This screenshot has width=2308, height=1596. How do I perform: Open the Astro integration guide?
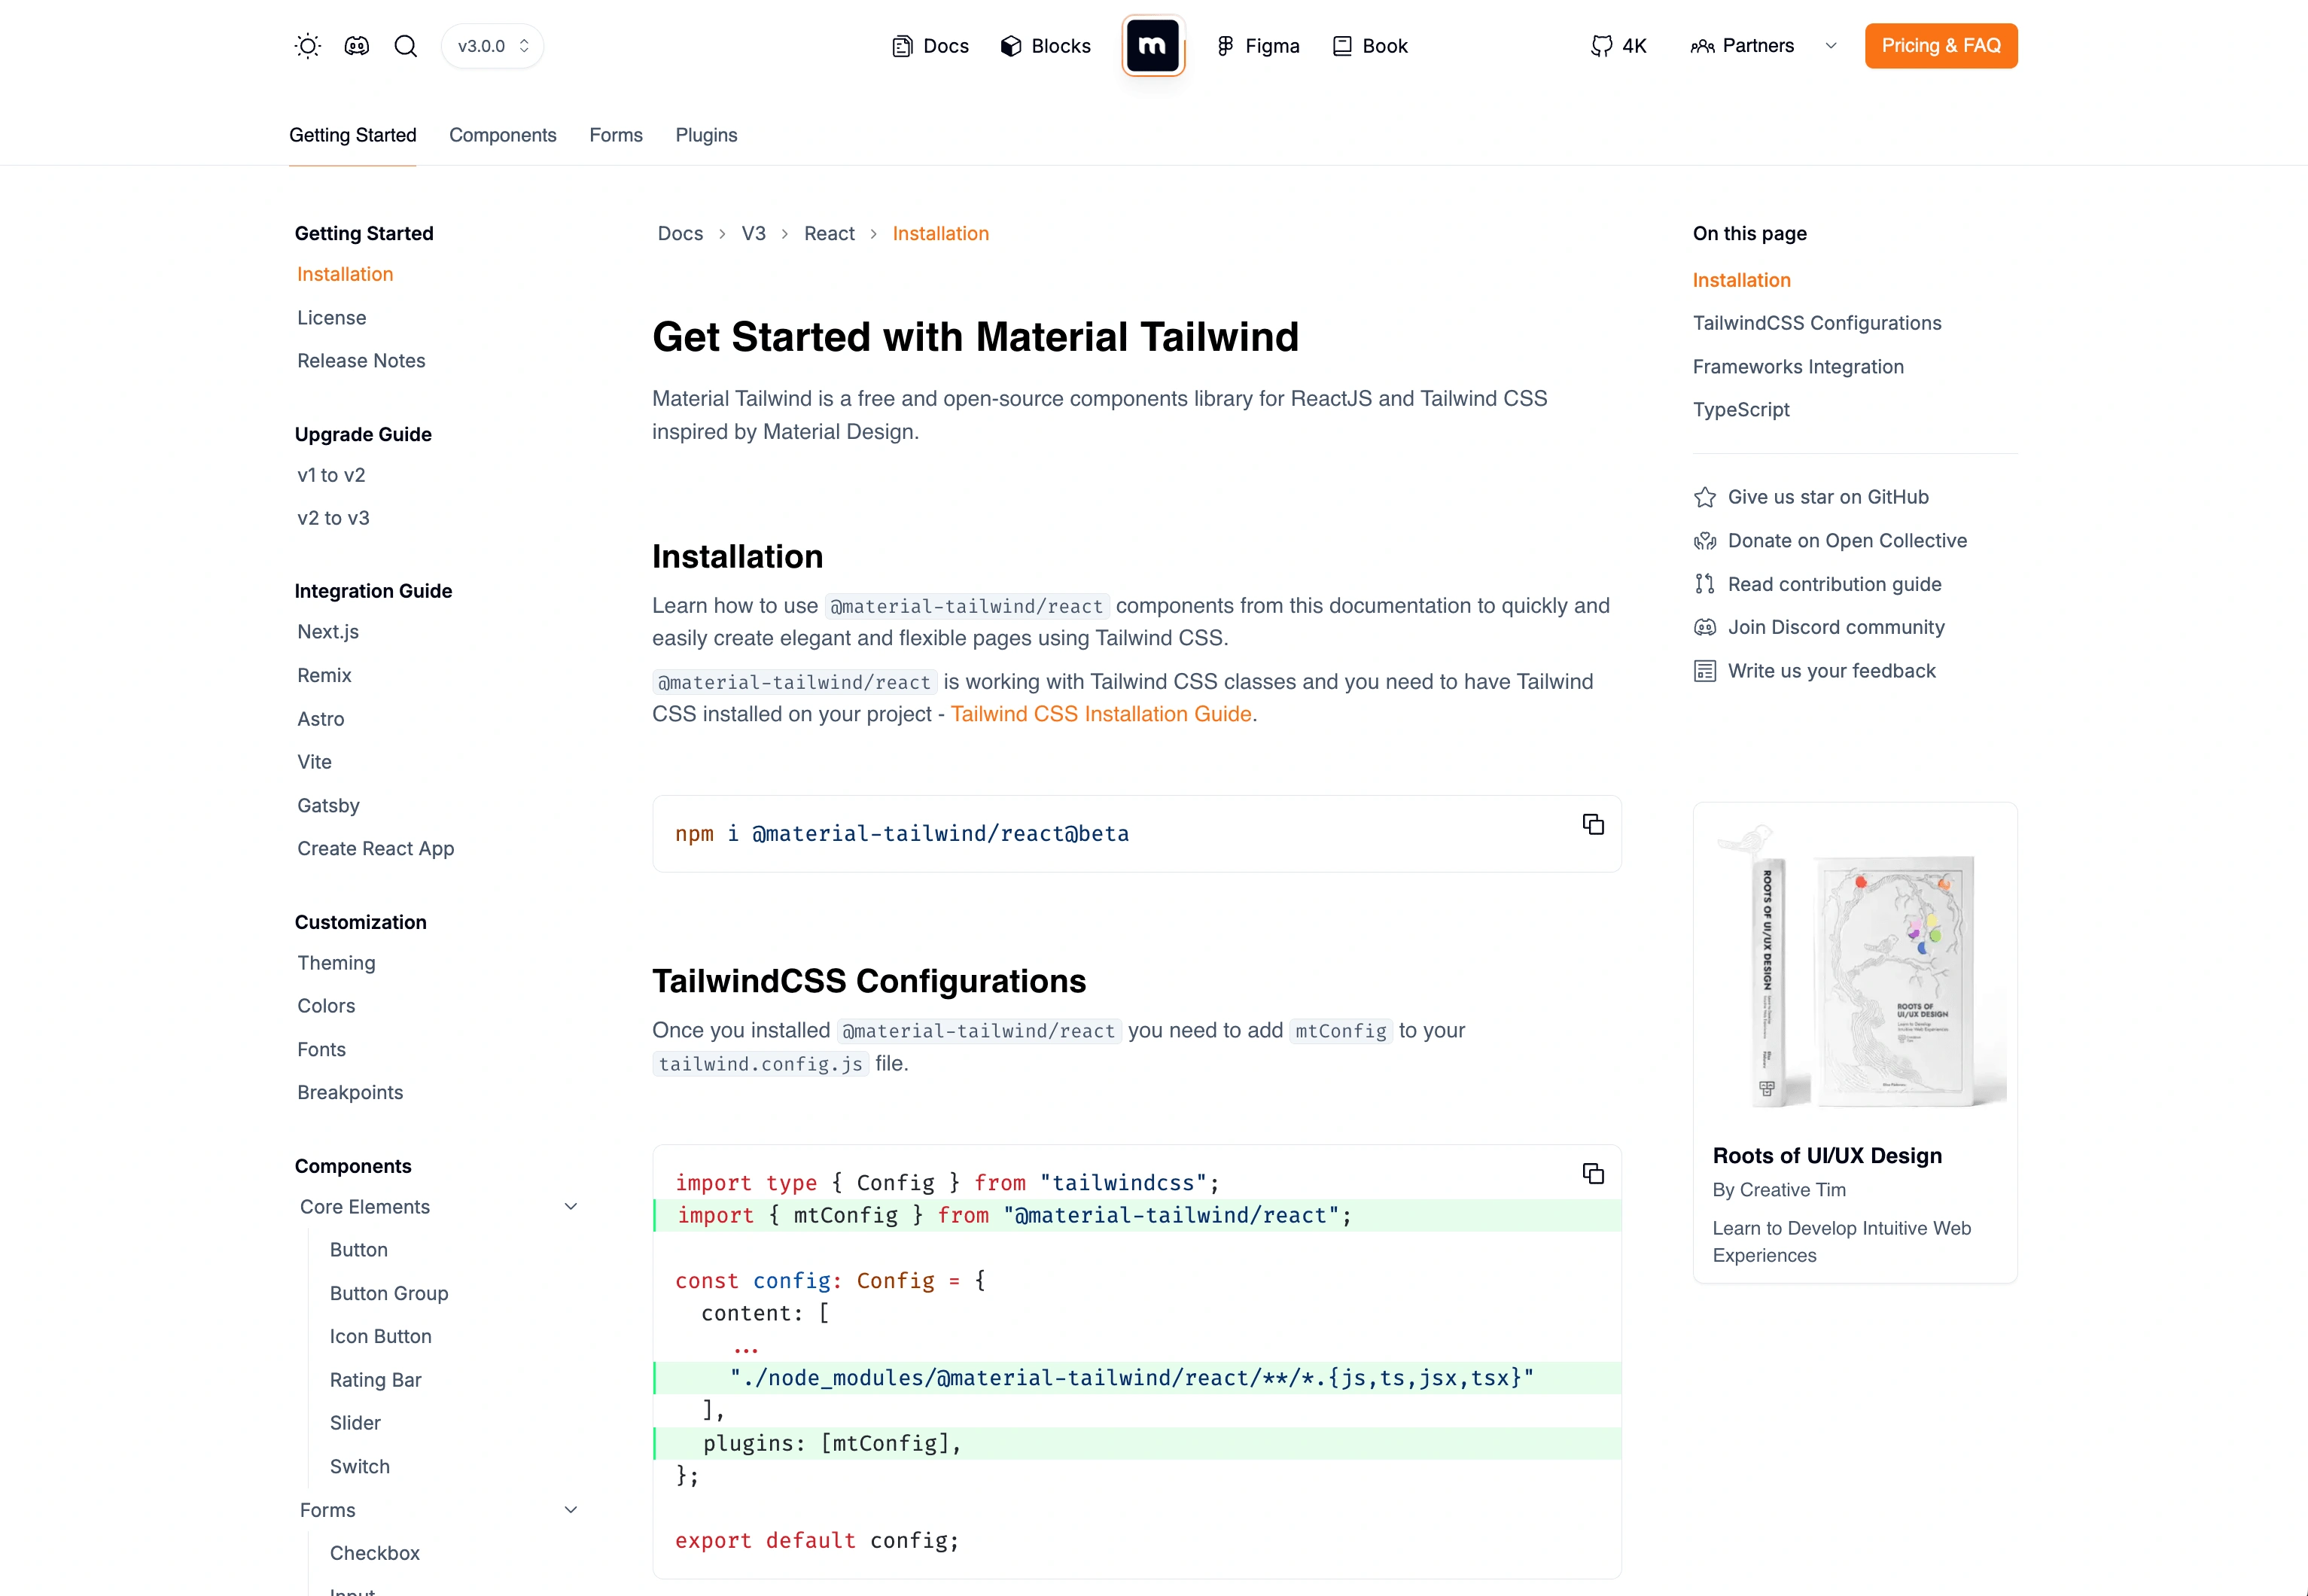[x=320, y=719]
